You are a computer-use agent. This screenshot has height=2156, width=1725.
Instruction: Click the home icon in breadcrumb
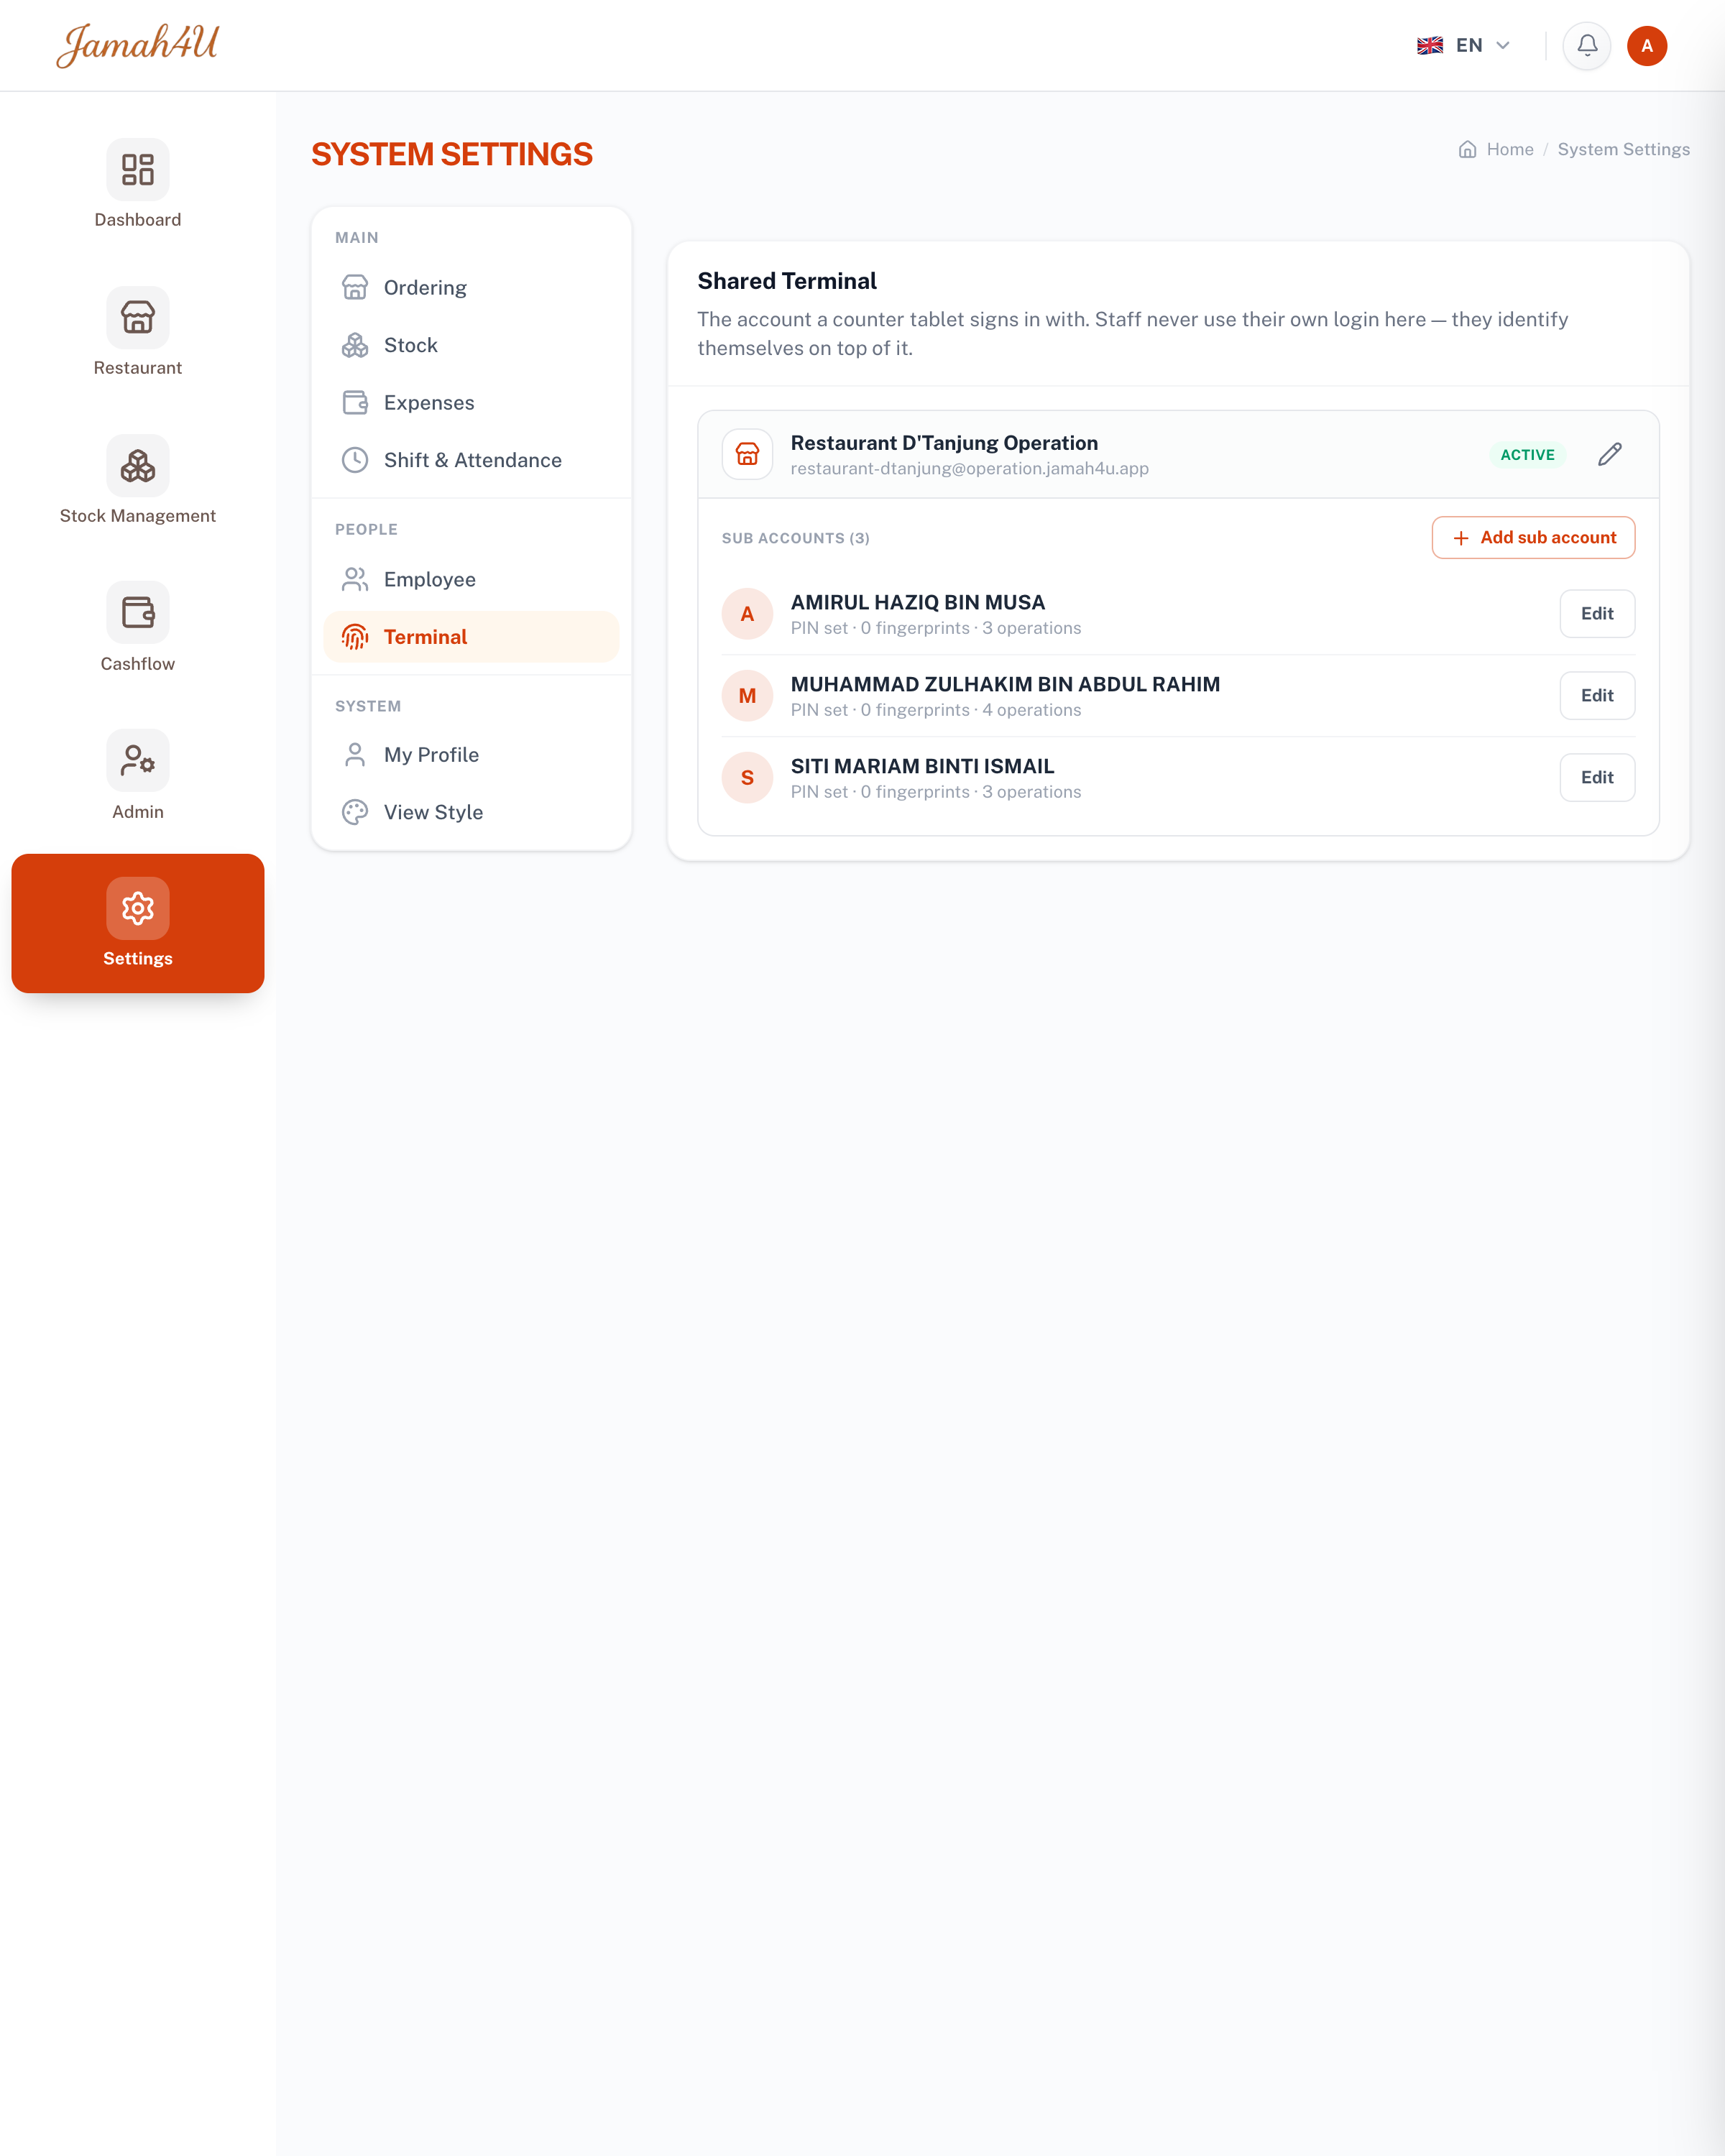[1467, 149]
